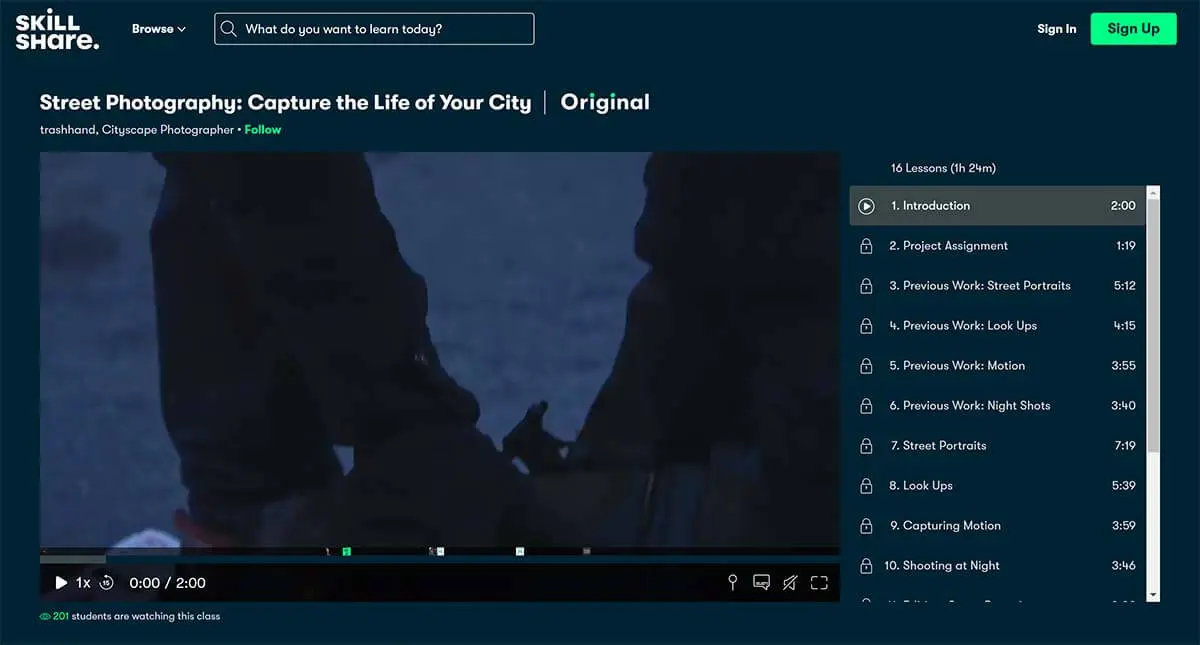1200x645 pixels.
Task: Click the lock beside Previous Work: Street Portraits
Action: (x=867, y=286)
